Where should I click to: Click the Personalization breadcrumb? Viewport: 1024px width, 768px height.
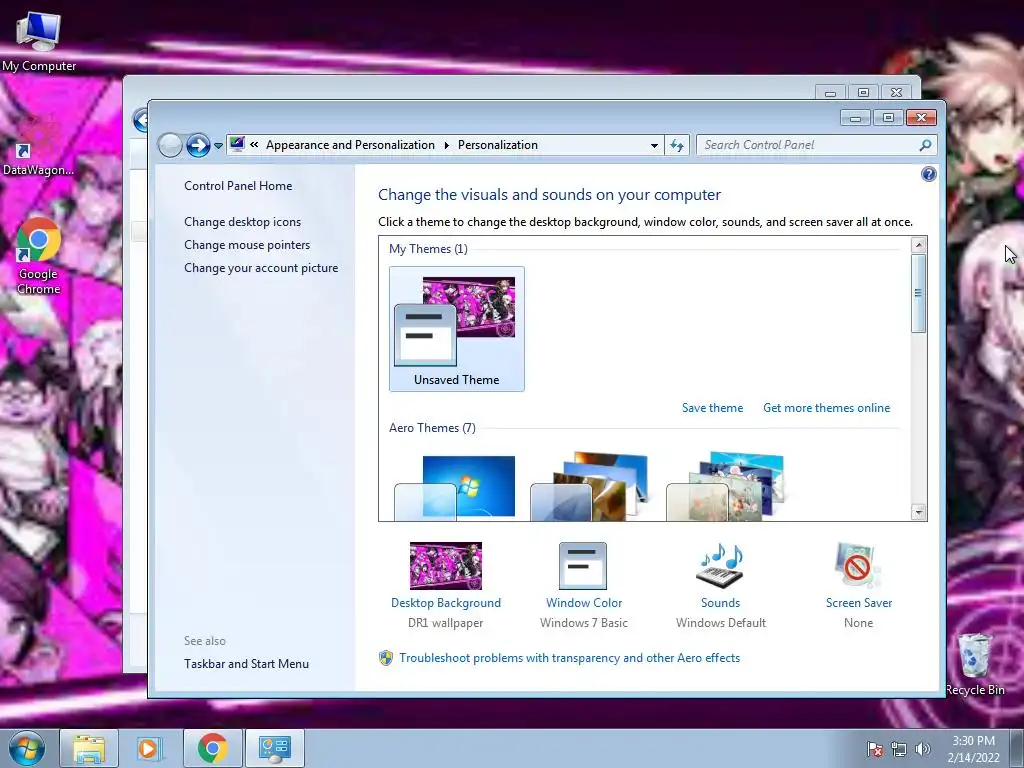tap(498, 145)
